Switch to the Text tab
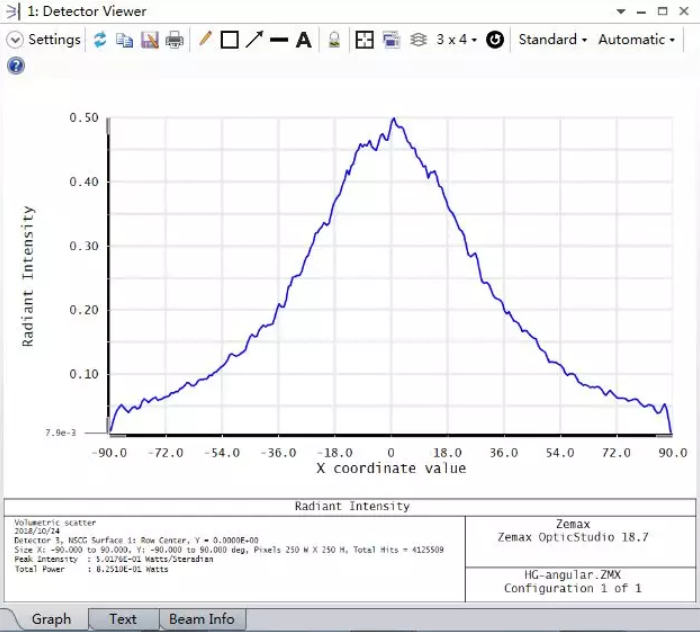Image resolution: width=700 pixels, height=632 pixels. point(122,619)
